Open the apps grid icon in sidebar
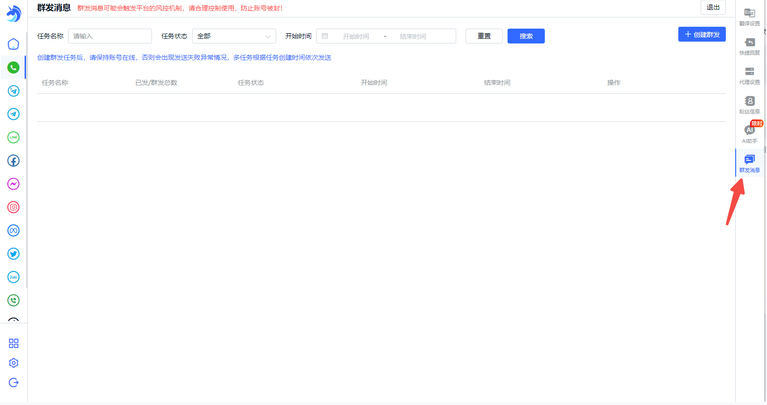Image resolution: width=767 pixels, height=405 pixels. (14, 343)
